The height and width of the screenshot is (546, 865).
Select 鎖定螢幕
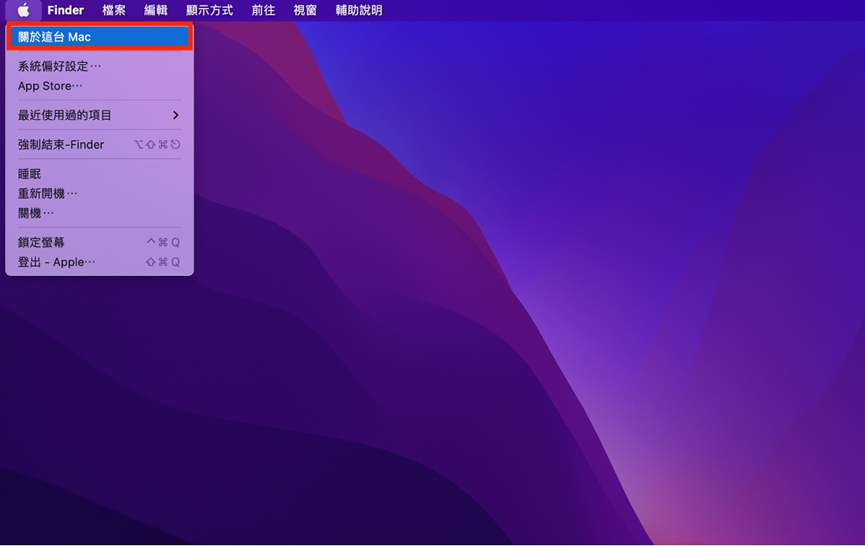[99, 242]
